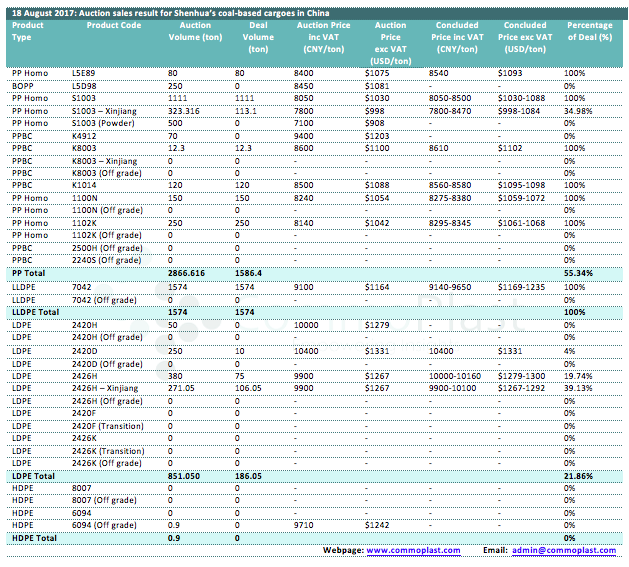This screenshot has height=567, width=629.
Task: Click the S1003 (Powder) product code cell
Action: [x=105, y=122]
